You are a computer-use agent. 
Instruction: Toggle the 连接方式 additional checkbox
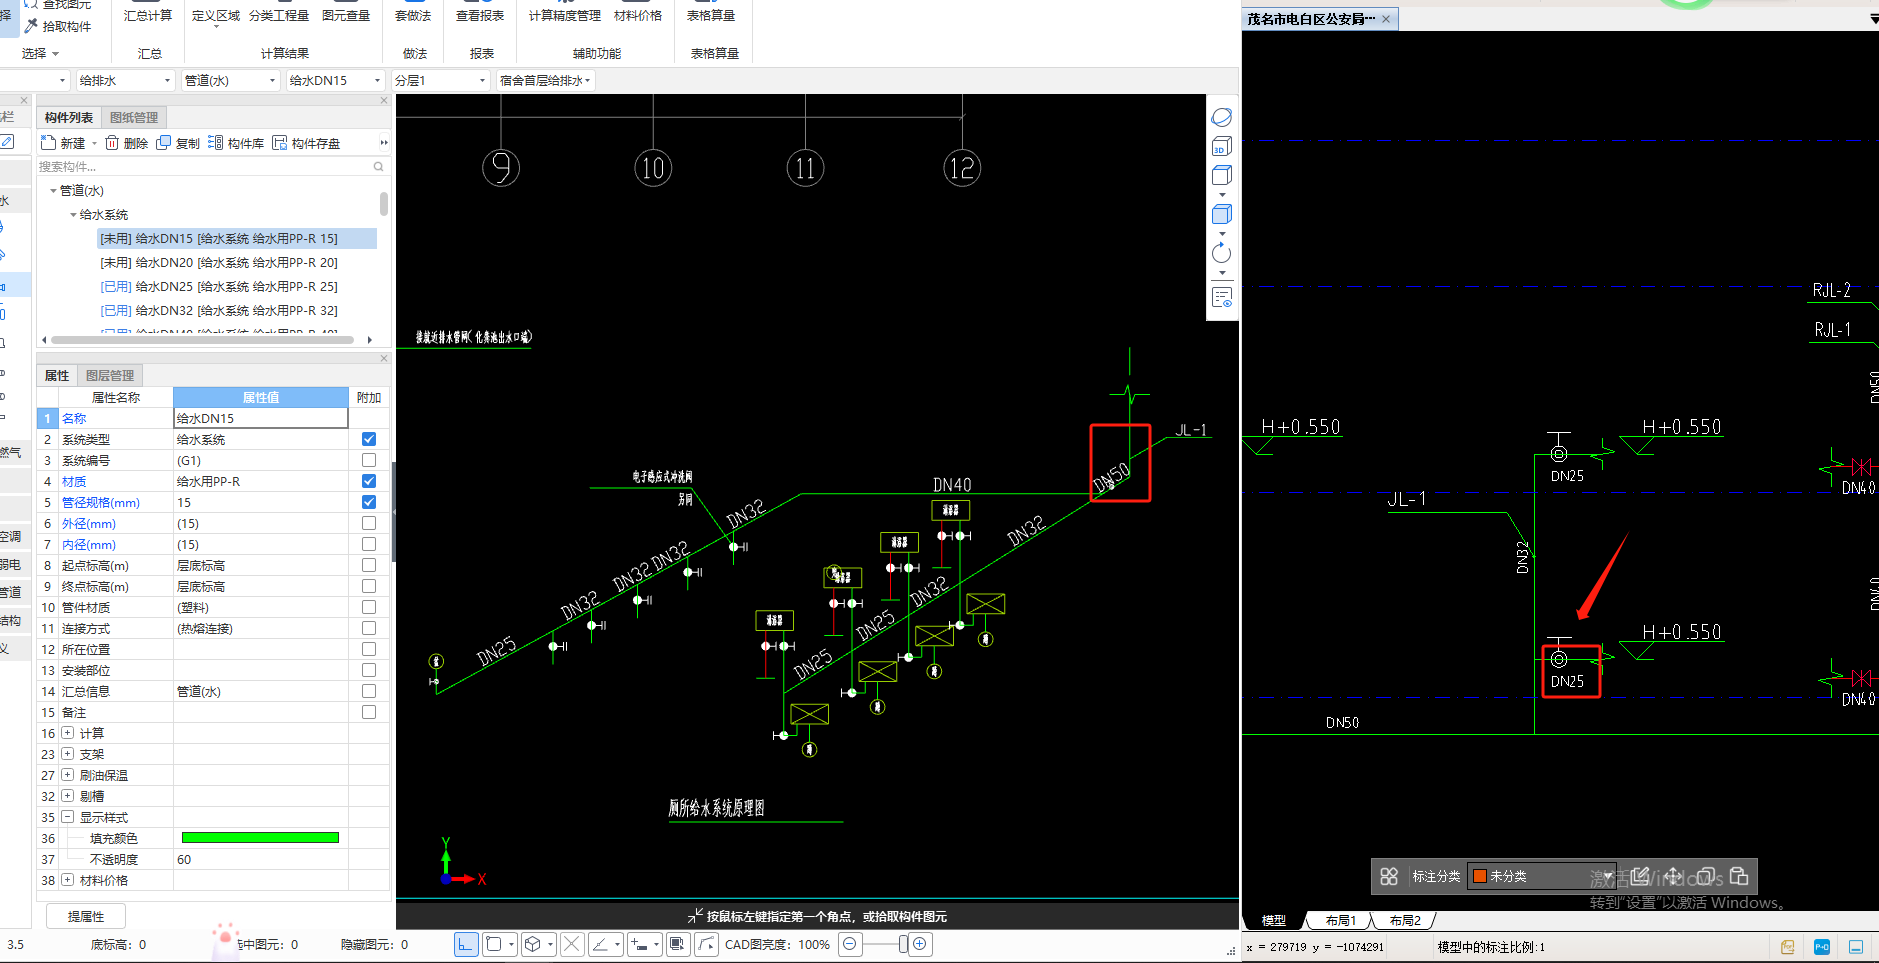pos(369,628)
